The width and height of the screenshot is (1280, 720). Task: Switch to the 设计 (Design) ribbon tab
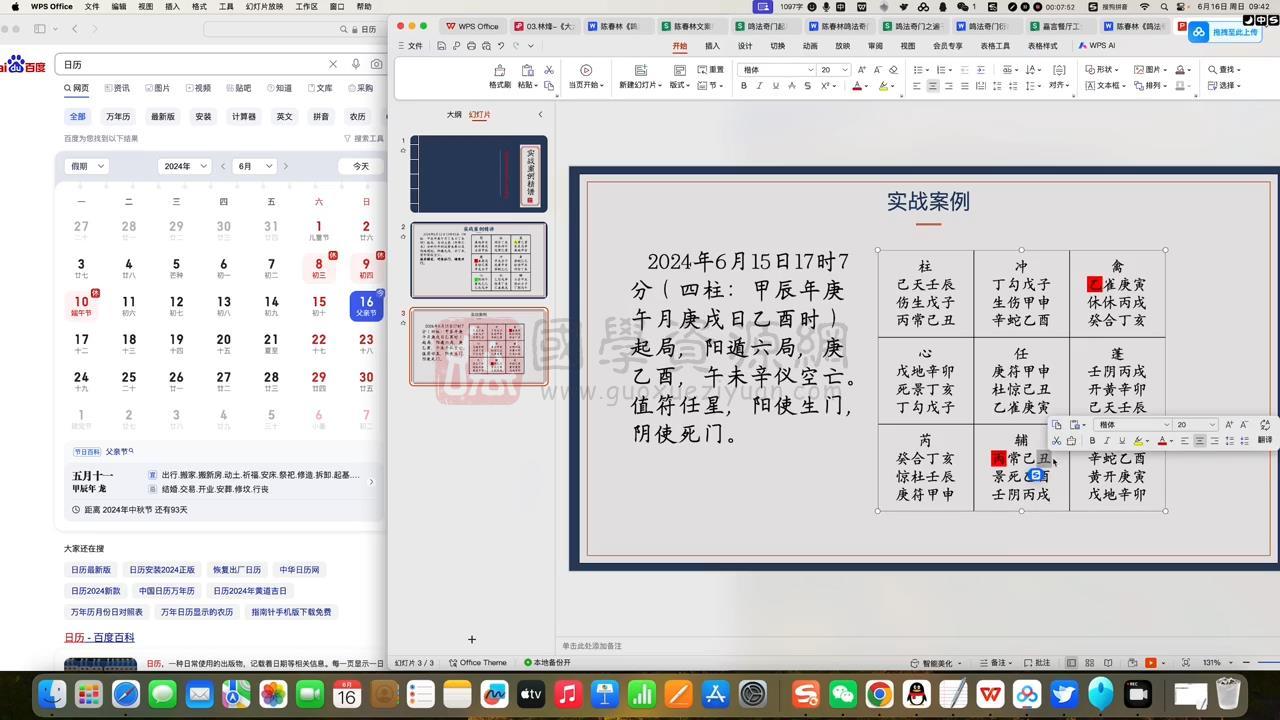pos(745,46)
